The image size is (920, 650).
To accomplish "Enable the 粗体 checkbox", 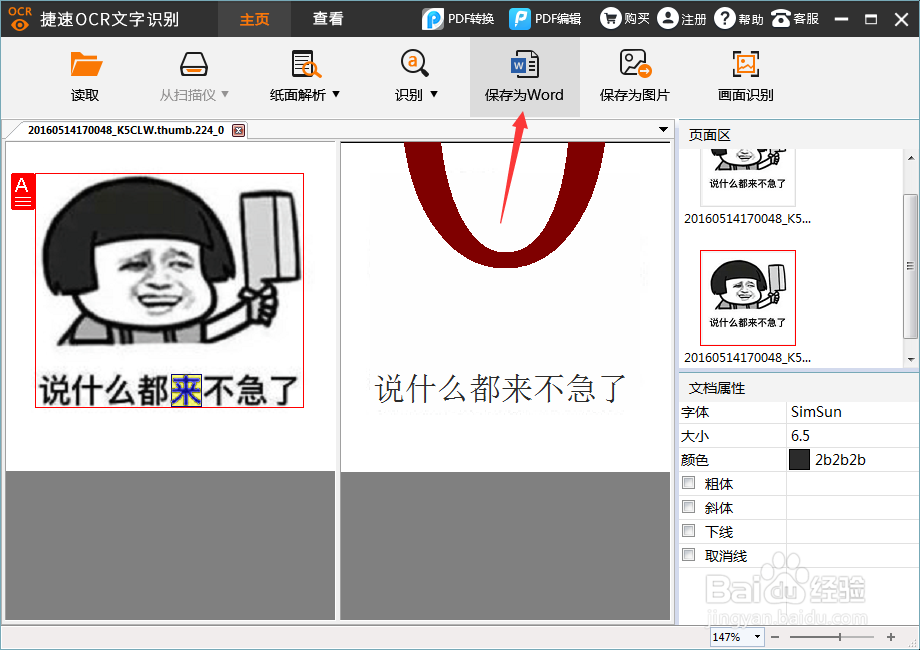I will 689,483.
